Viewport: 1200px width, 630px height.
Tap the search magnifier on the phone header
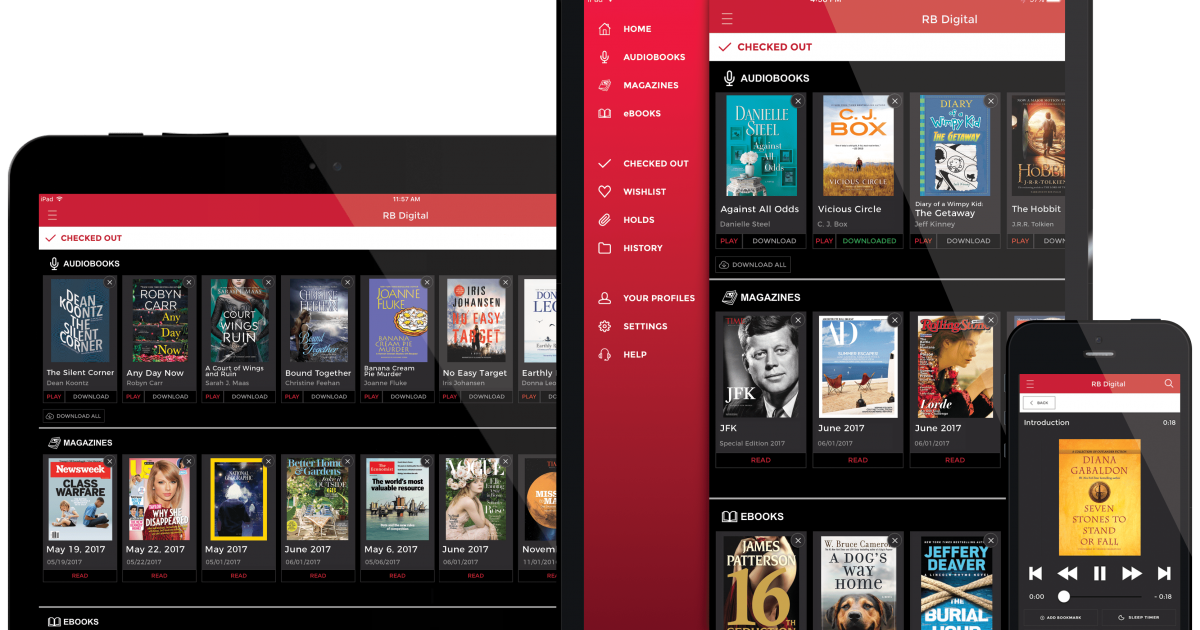[x=1168, y=384]
